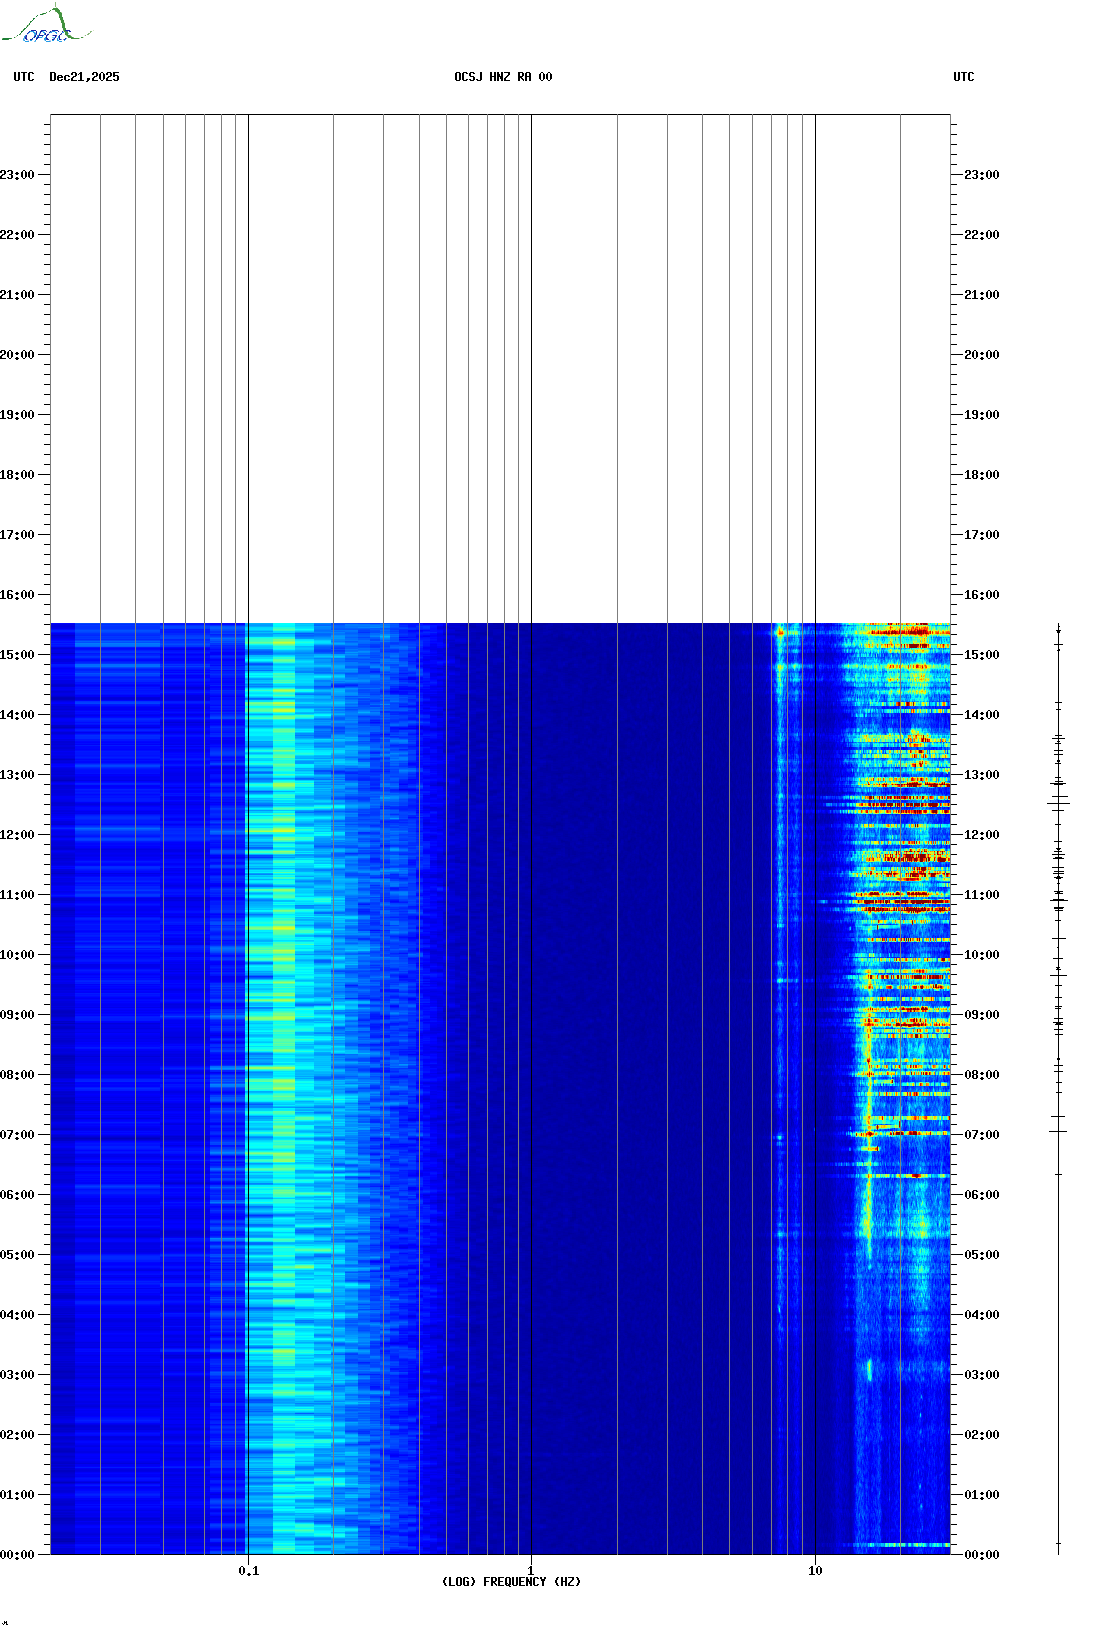
Task: Click the right axis 12:00 label
Action: pyautogui.click(x=982, y=835)
